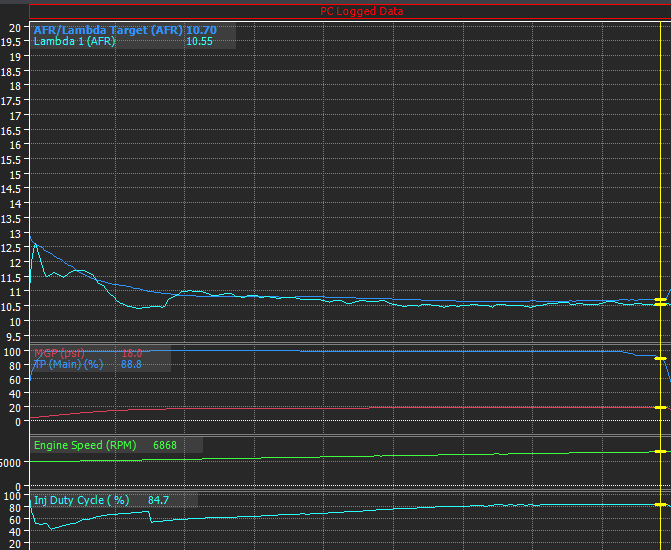This screenshot has height=550, width=671.
Task: Click the TP (Main) (%) legend label
Action: click(68, 365)
